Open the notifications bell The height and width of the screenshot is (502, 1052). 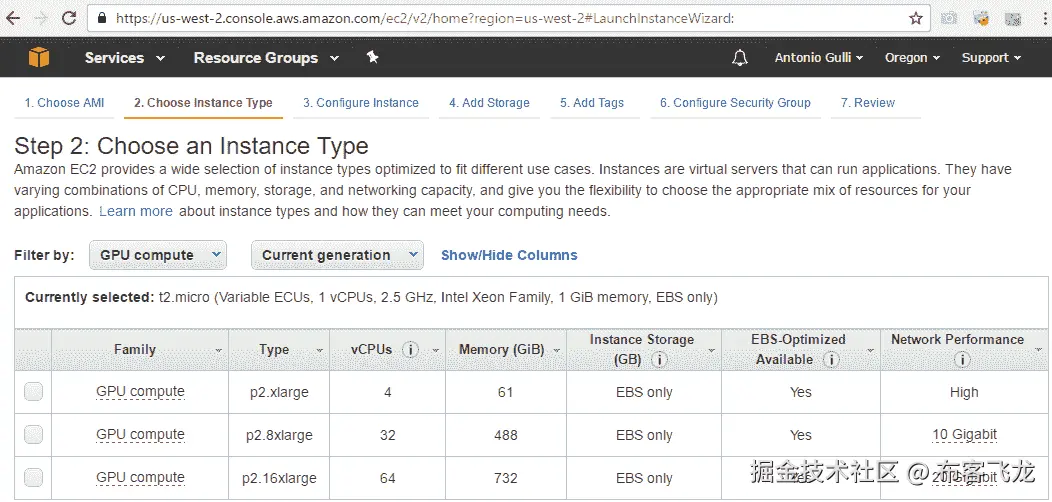740,58
